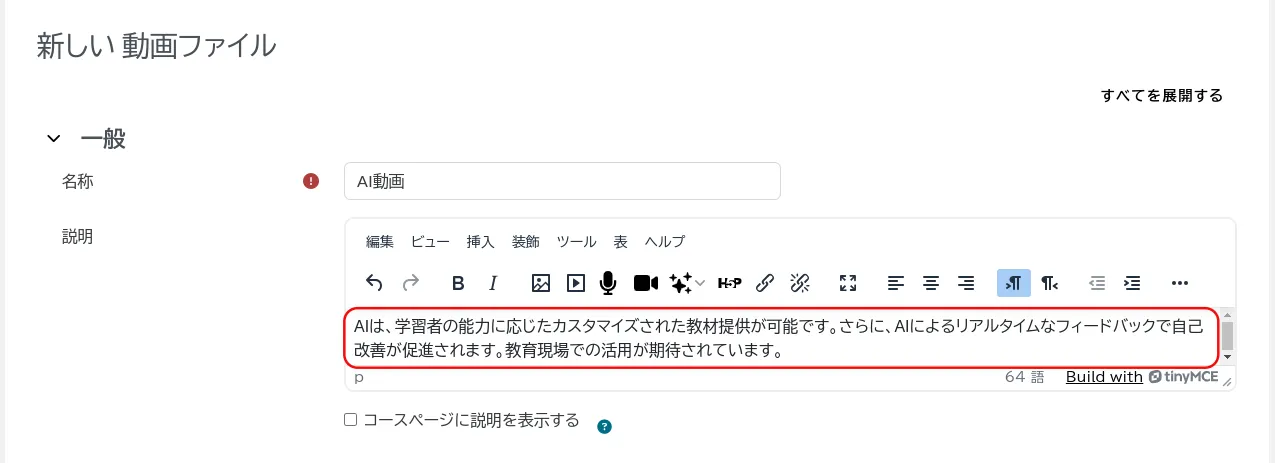Screen dimensions: 1275x463
Task: Open the 編集 menu
Action: click(x=380, y=241)
